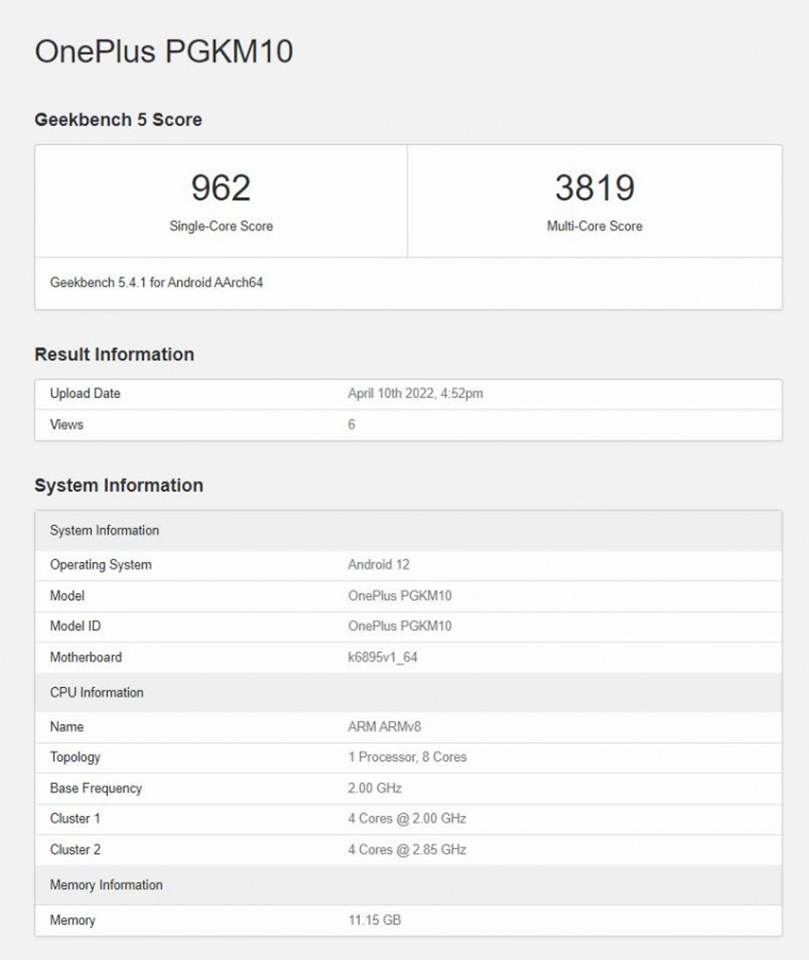Select the ARM ARMv8 processor name

(382, 726)
